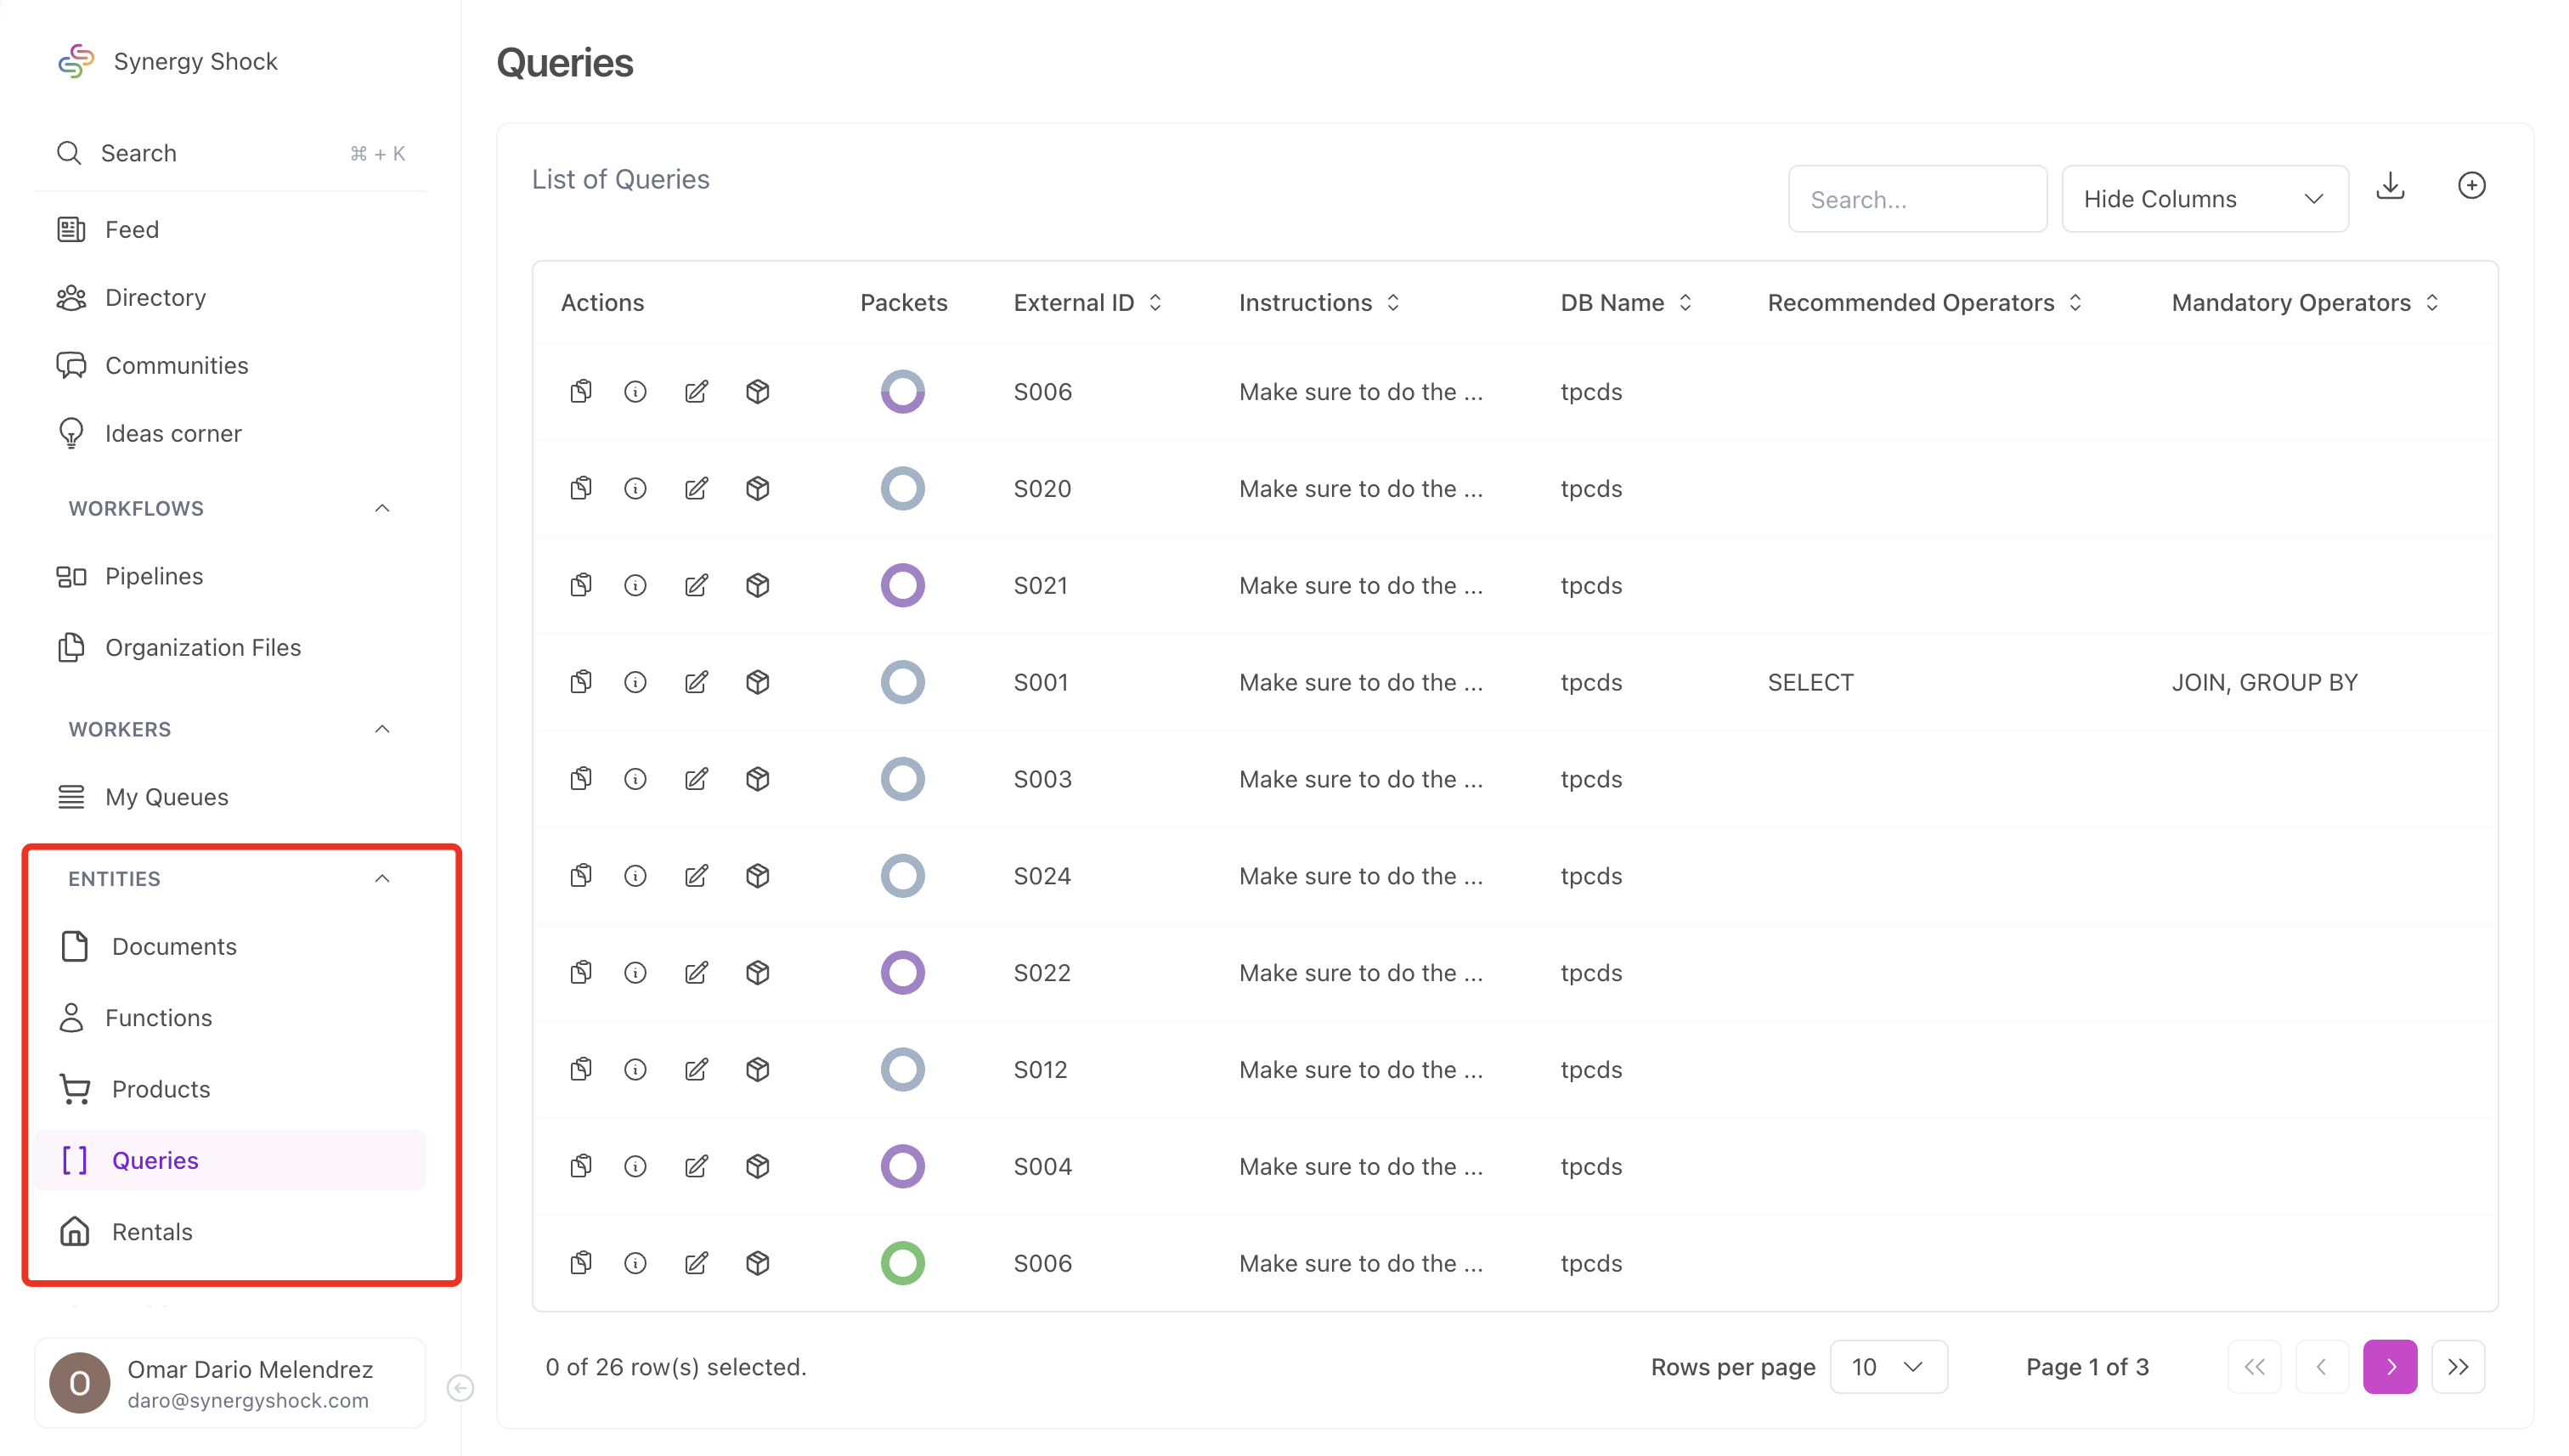Click the cube icon in row S022
Viewport: 2569px width, 1456px height.
[757, 973]
